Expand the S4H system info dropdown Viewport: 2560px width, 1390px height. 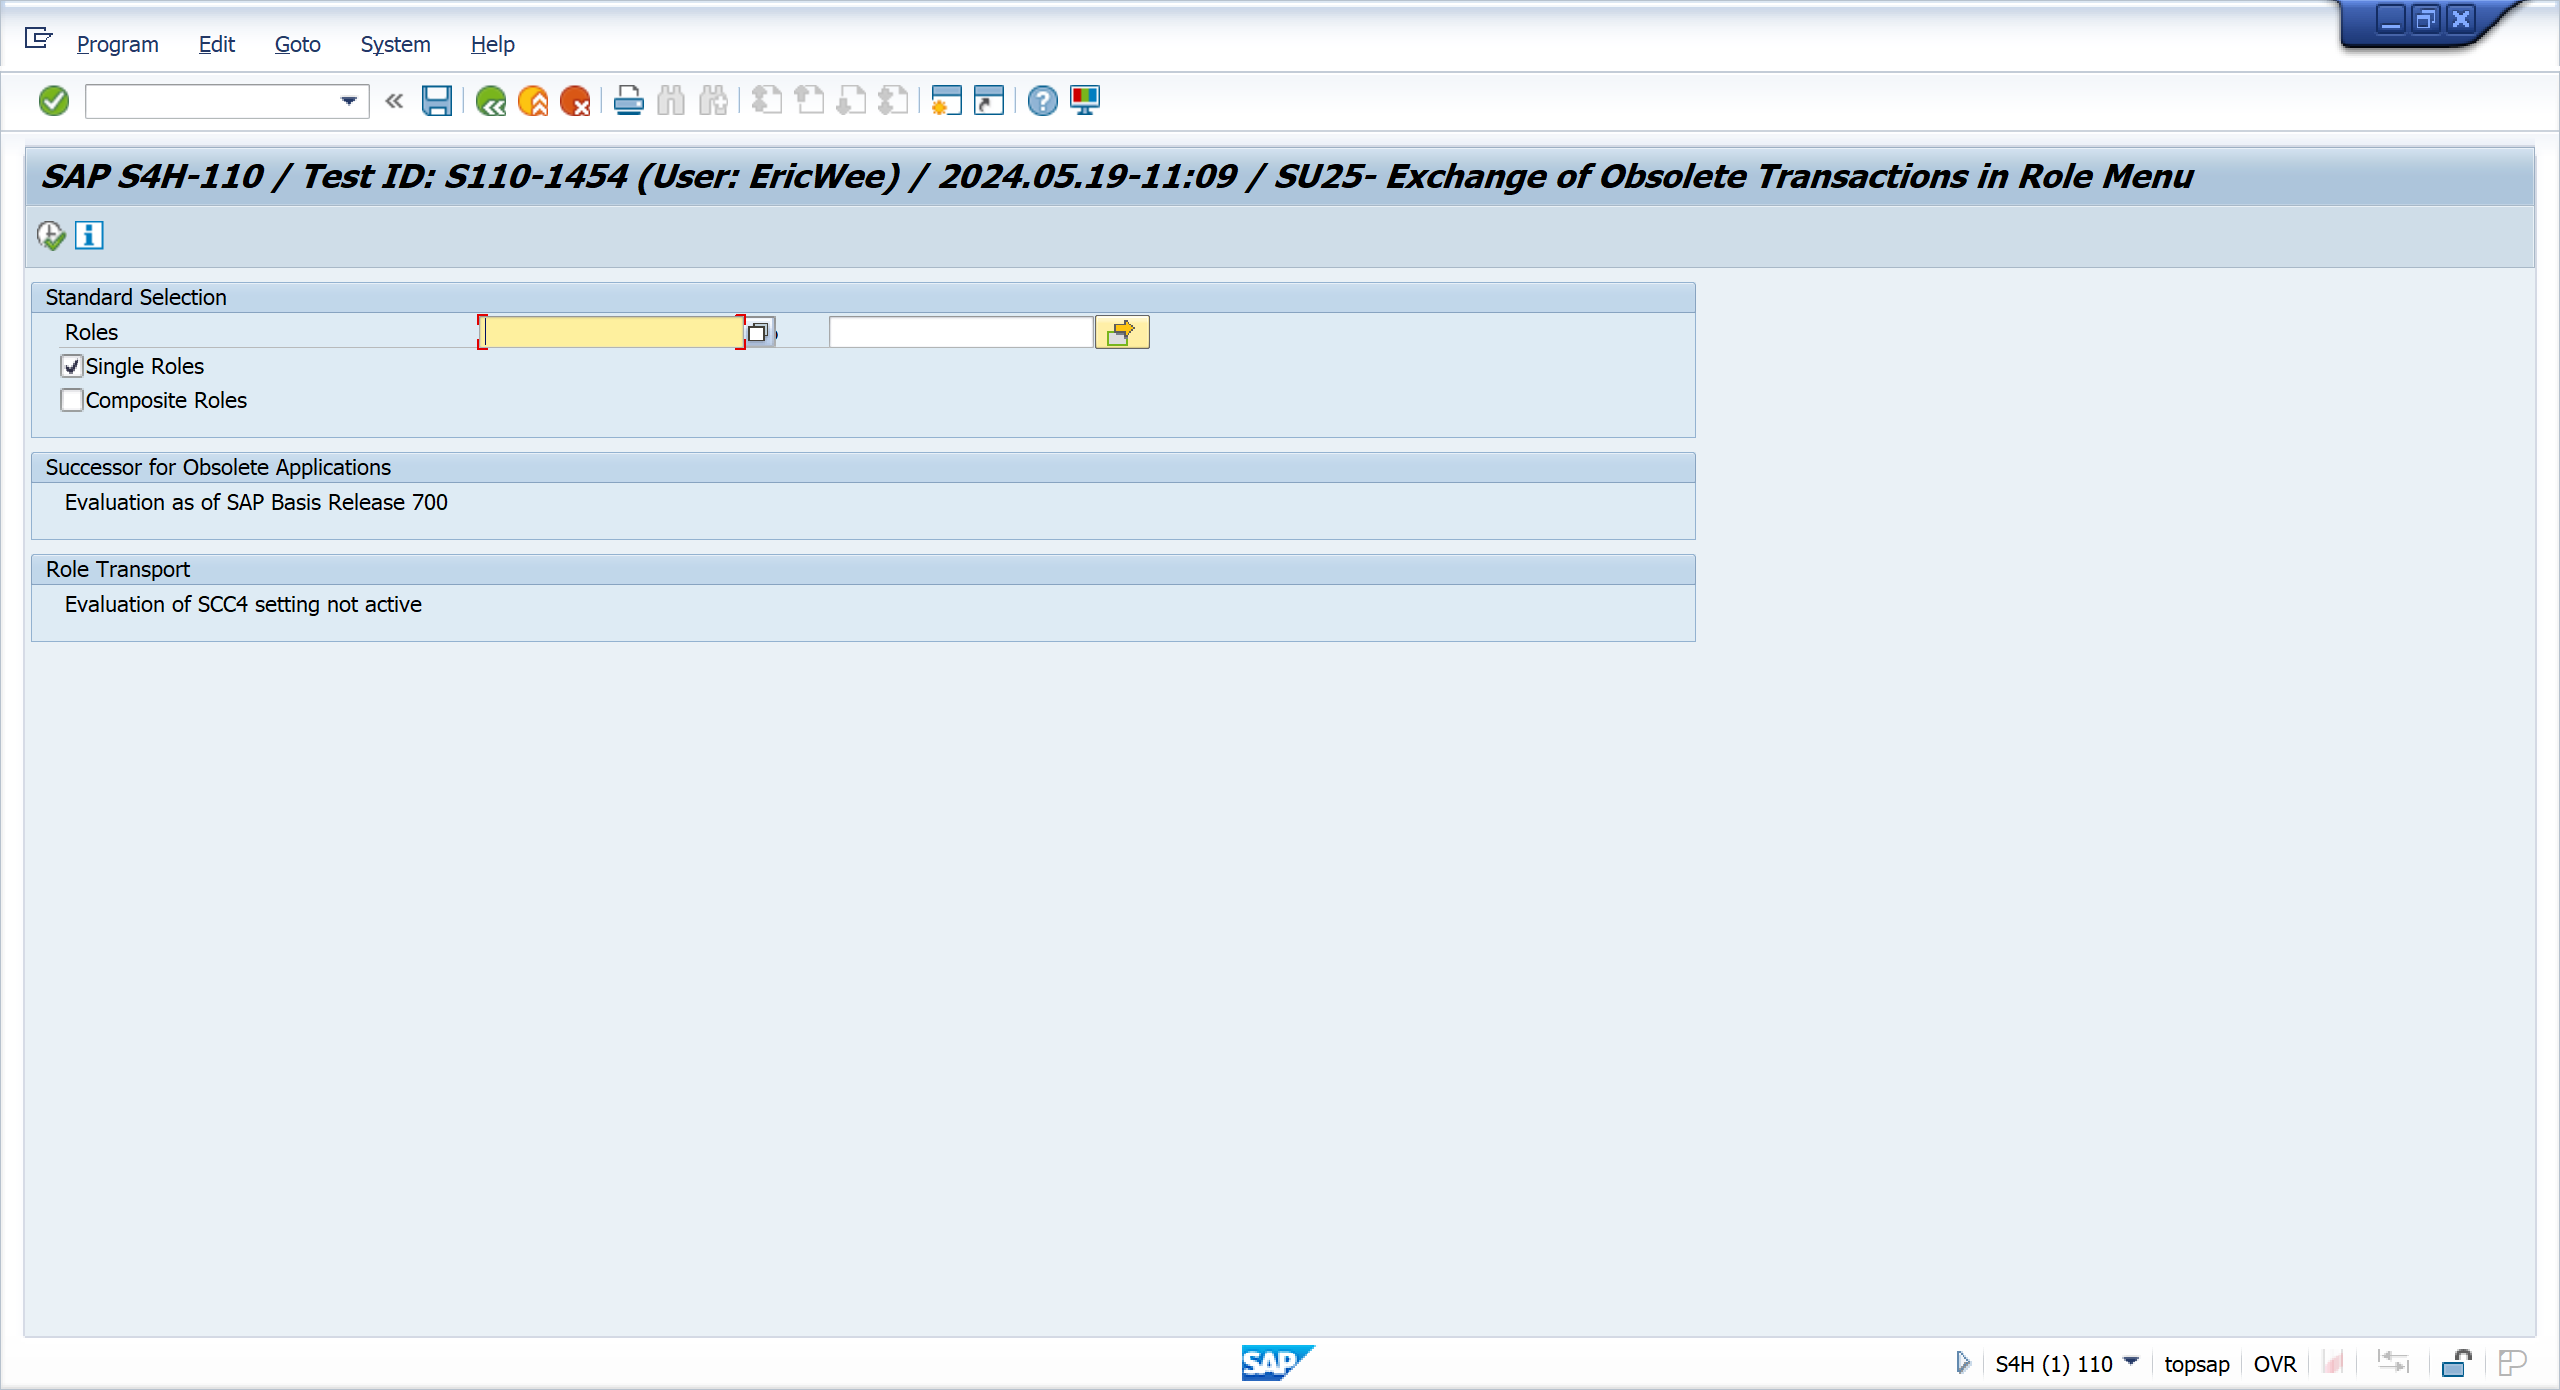2130,1362
